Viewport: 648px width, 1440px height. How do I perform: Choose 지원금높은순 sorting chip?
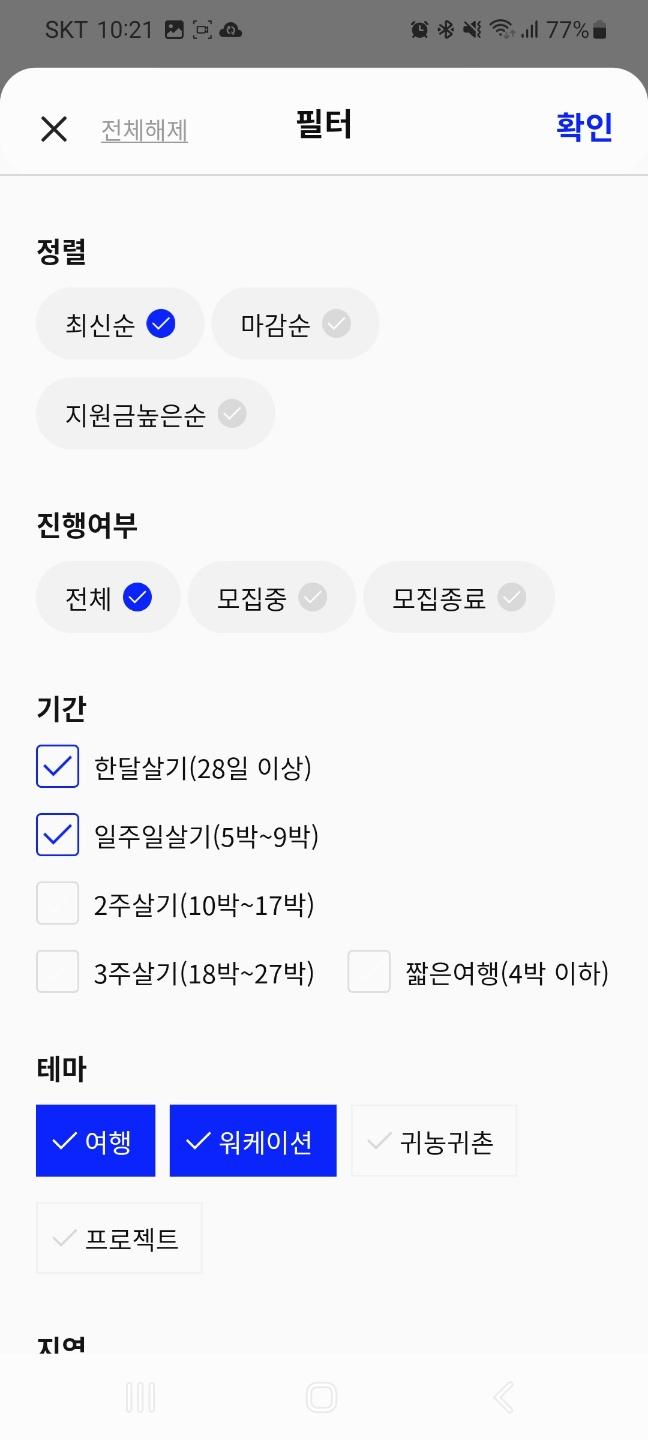(155, 414)
